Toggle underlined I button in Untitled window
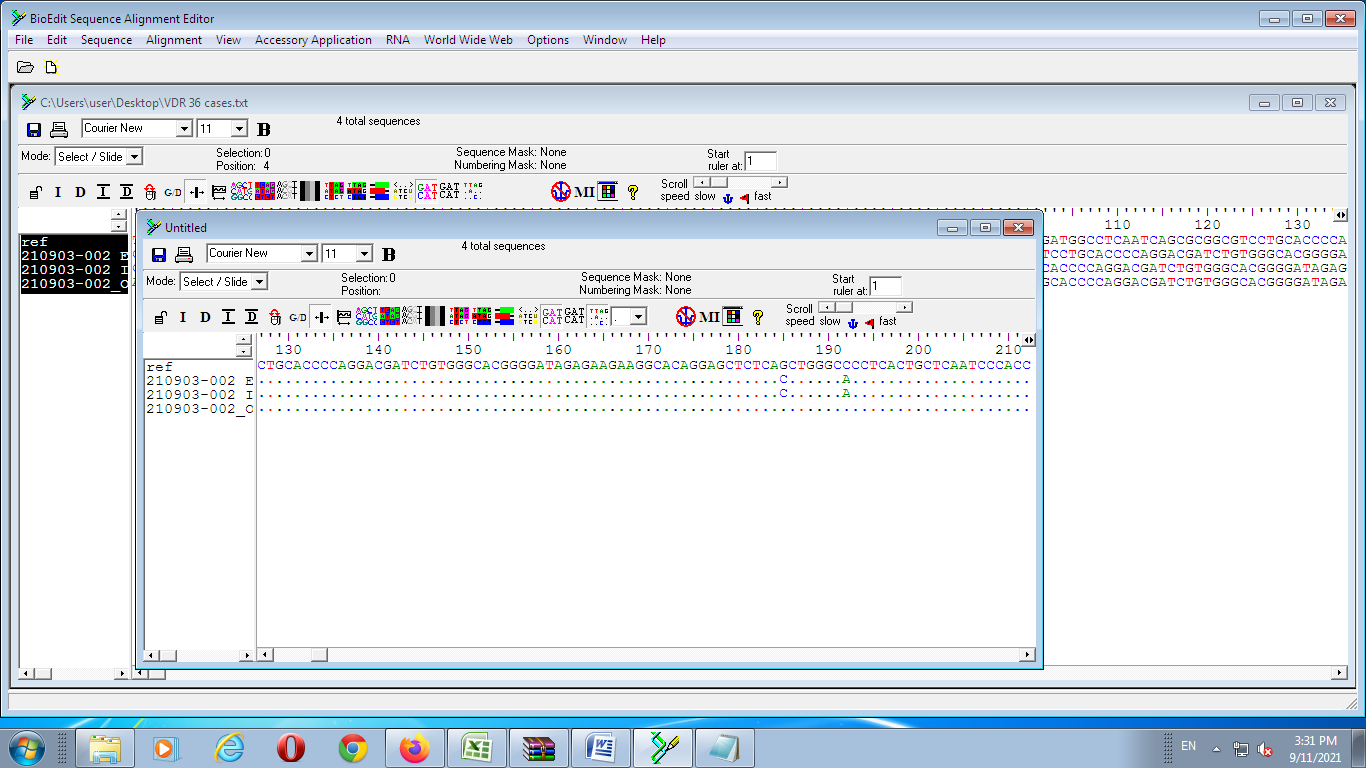This screenshot has width=1366, height=768. (228, 317)
